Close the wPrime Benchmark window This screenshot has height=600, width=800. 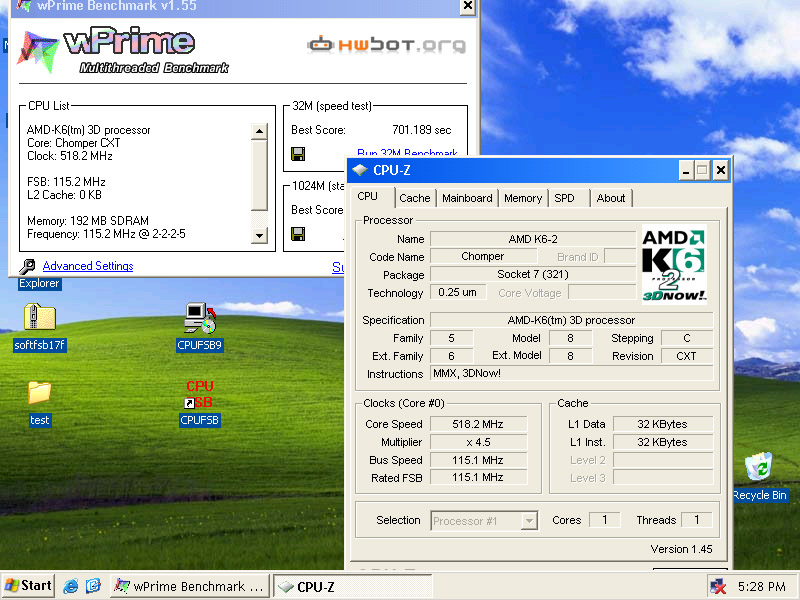tap(467, 6)
